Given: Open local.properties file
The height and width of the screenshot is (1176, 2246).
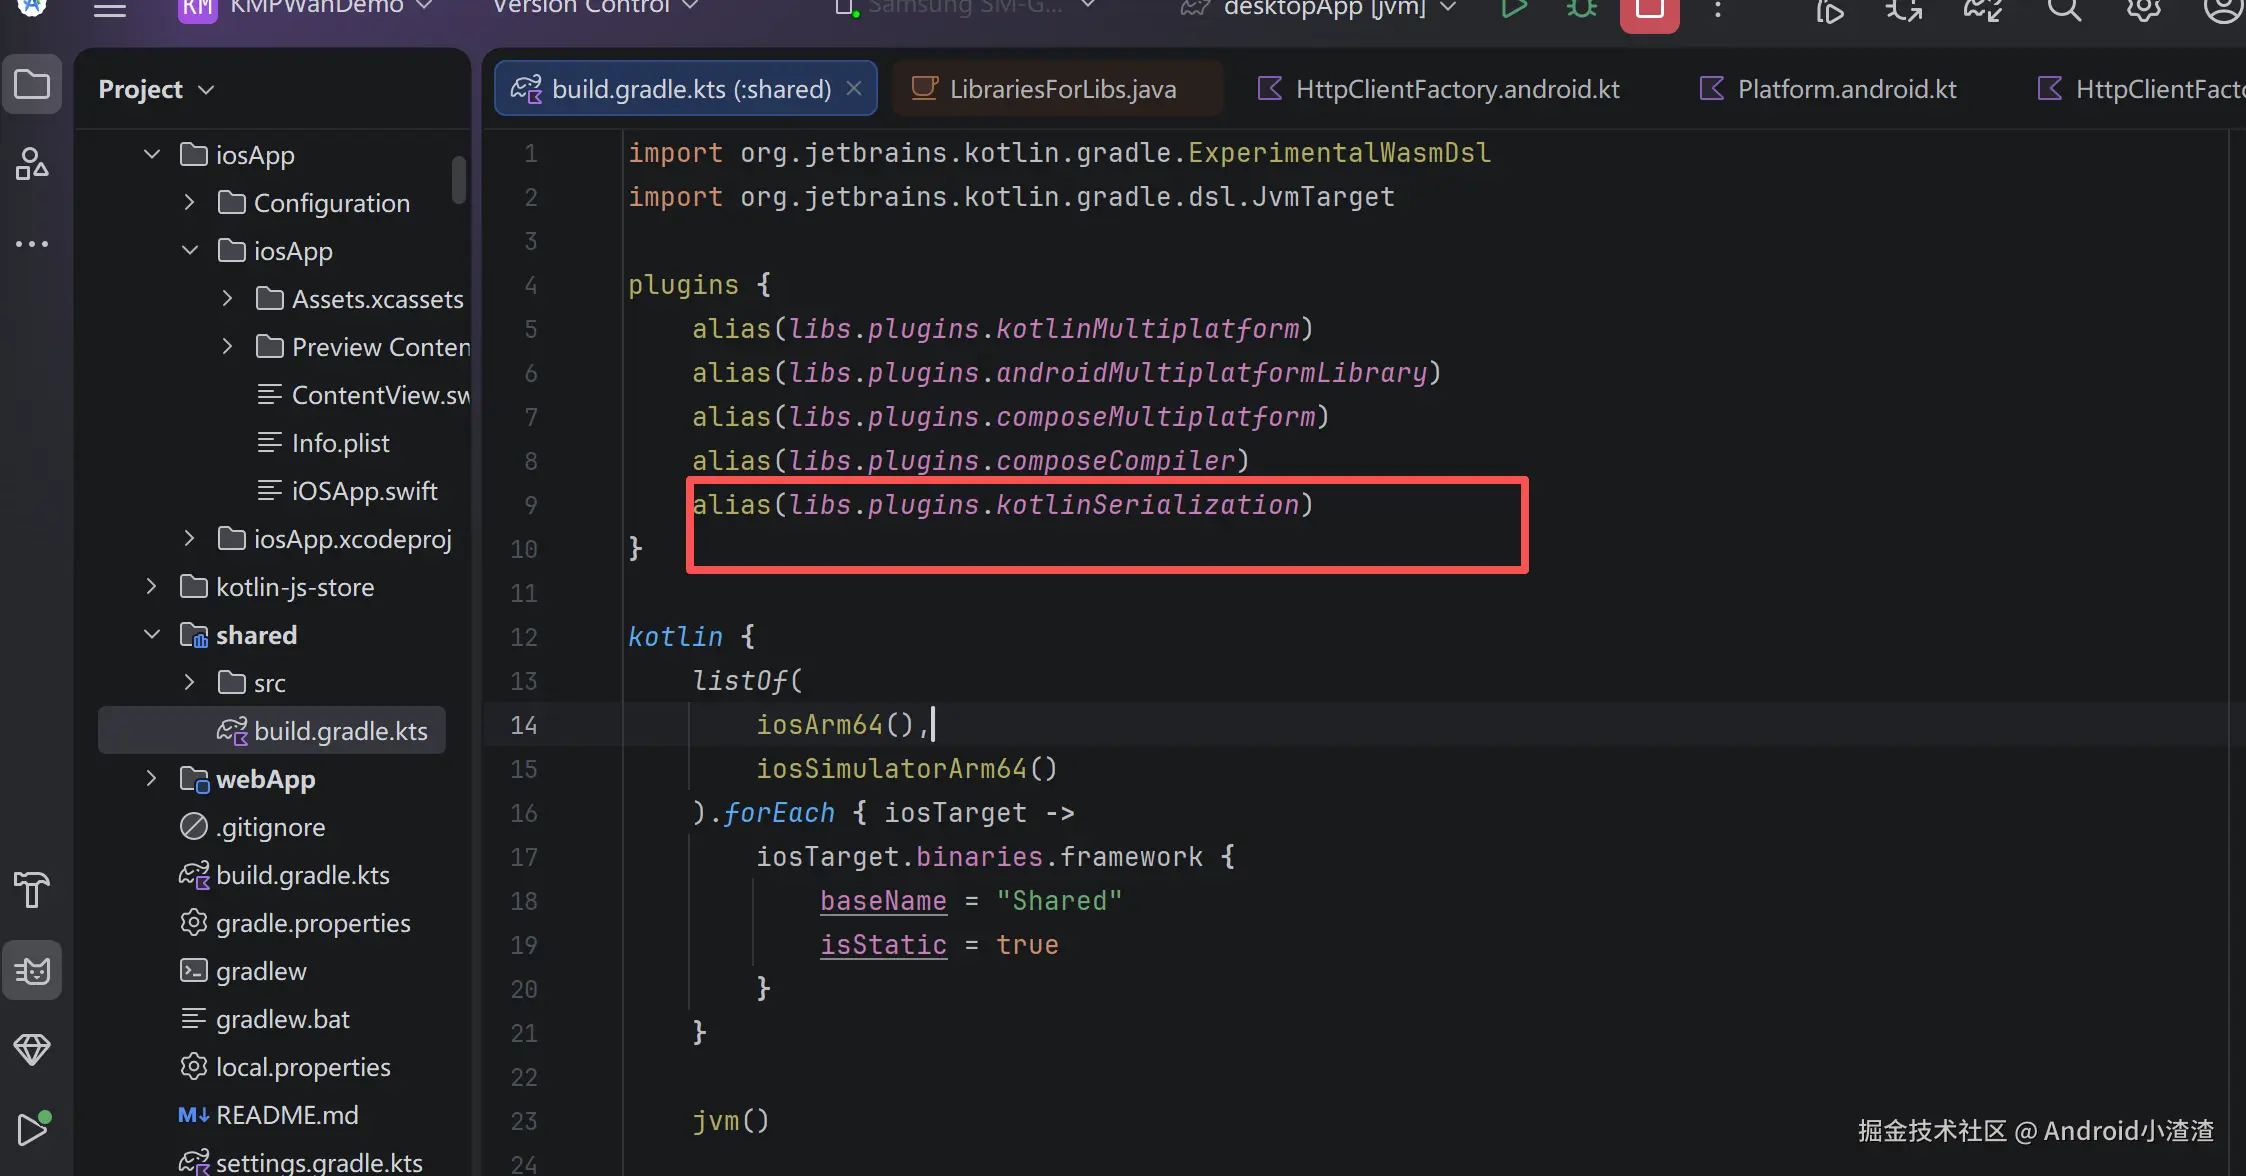Looking at the screenshot, I should (286, 1066).
